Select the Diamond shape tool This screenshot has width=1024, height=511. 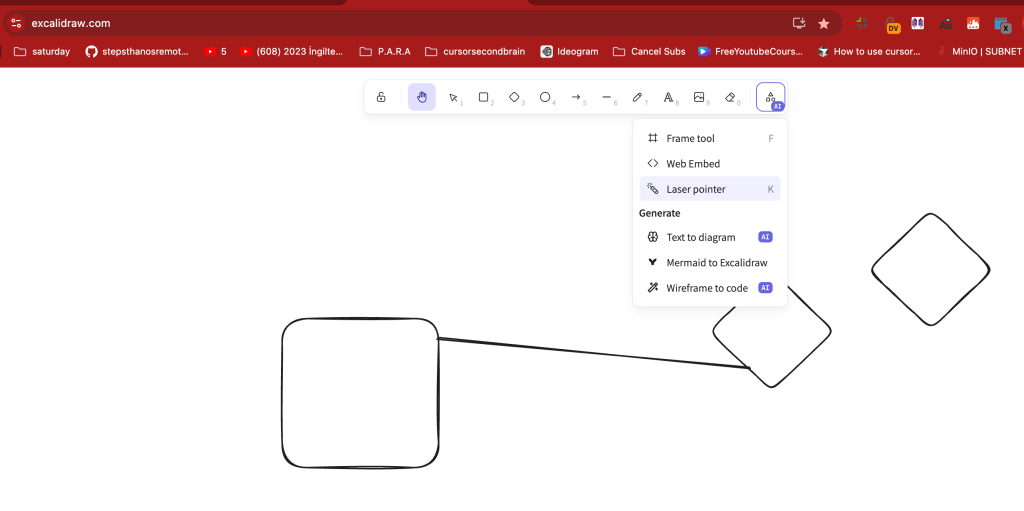[x=514, y=97]
